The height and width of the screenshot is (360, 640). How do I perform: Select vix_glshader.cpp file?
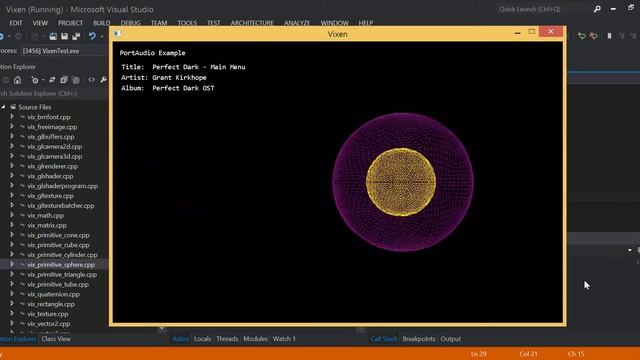pyautogui.click(x=50, y=176)
